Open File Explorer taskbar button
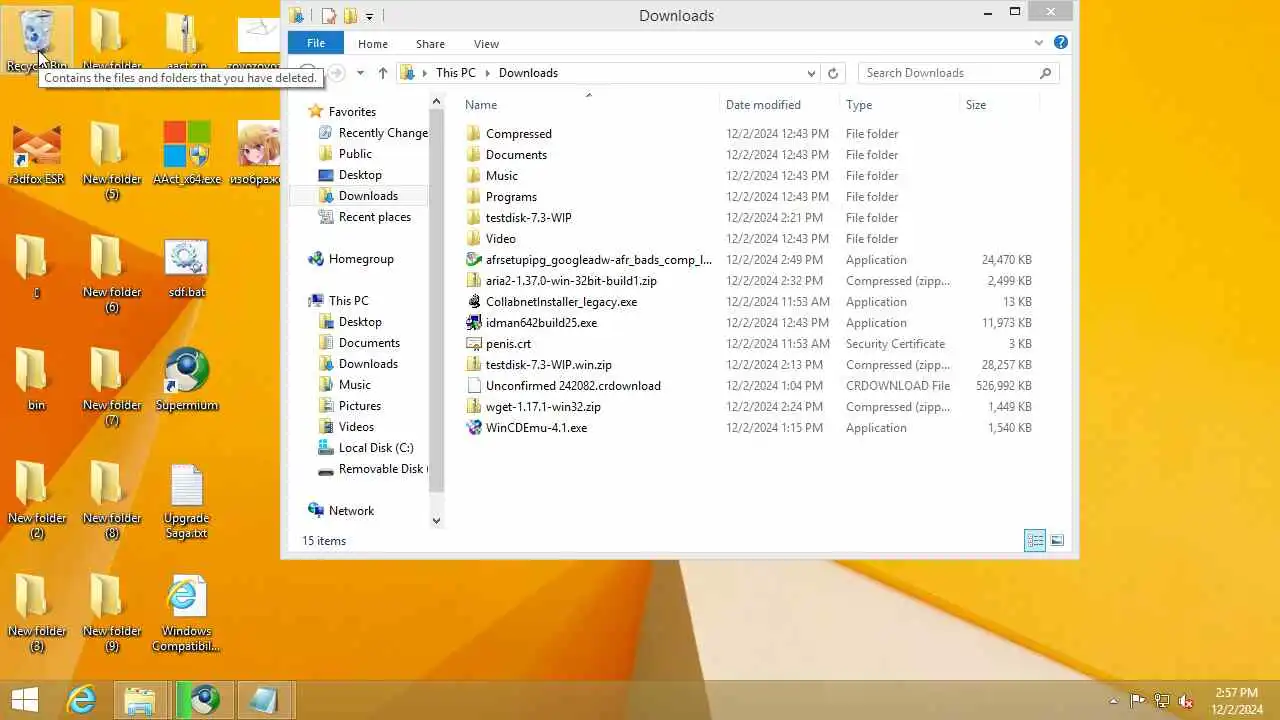The image size is (1280, 720). click(141, 700)
